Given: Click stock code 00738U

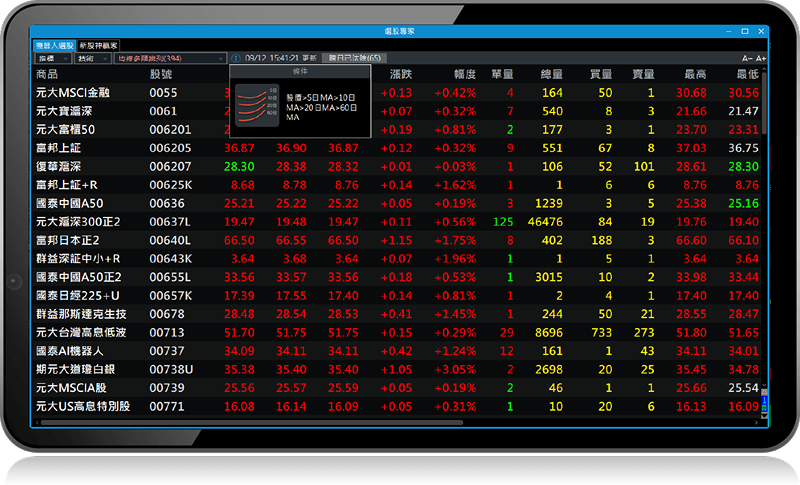Looking at the screenshot, I should tap(171, 369).
